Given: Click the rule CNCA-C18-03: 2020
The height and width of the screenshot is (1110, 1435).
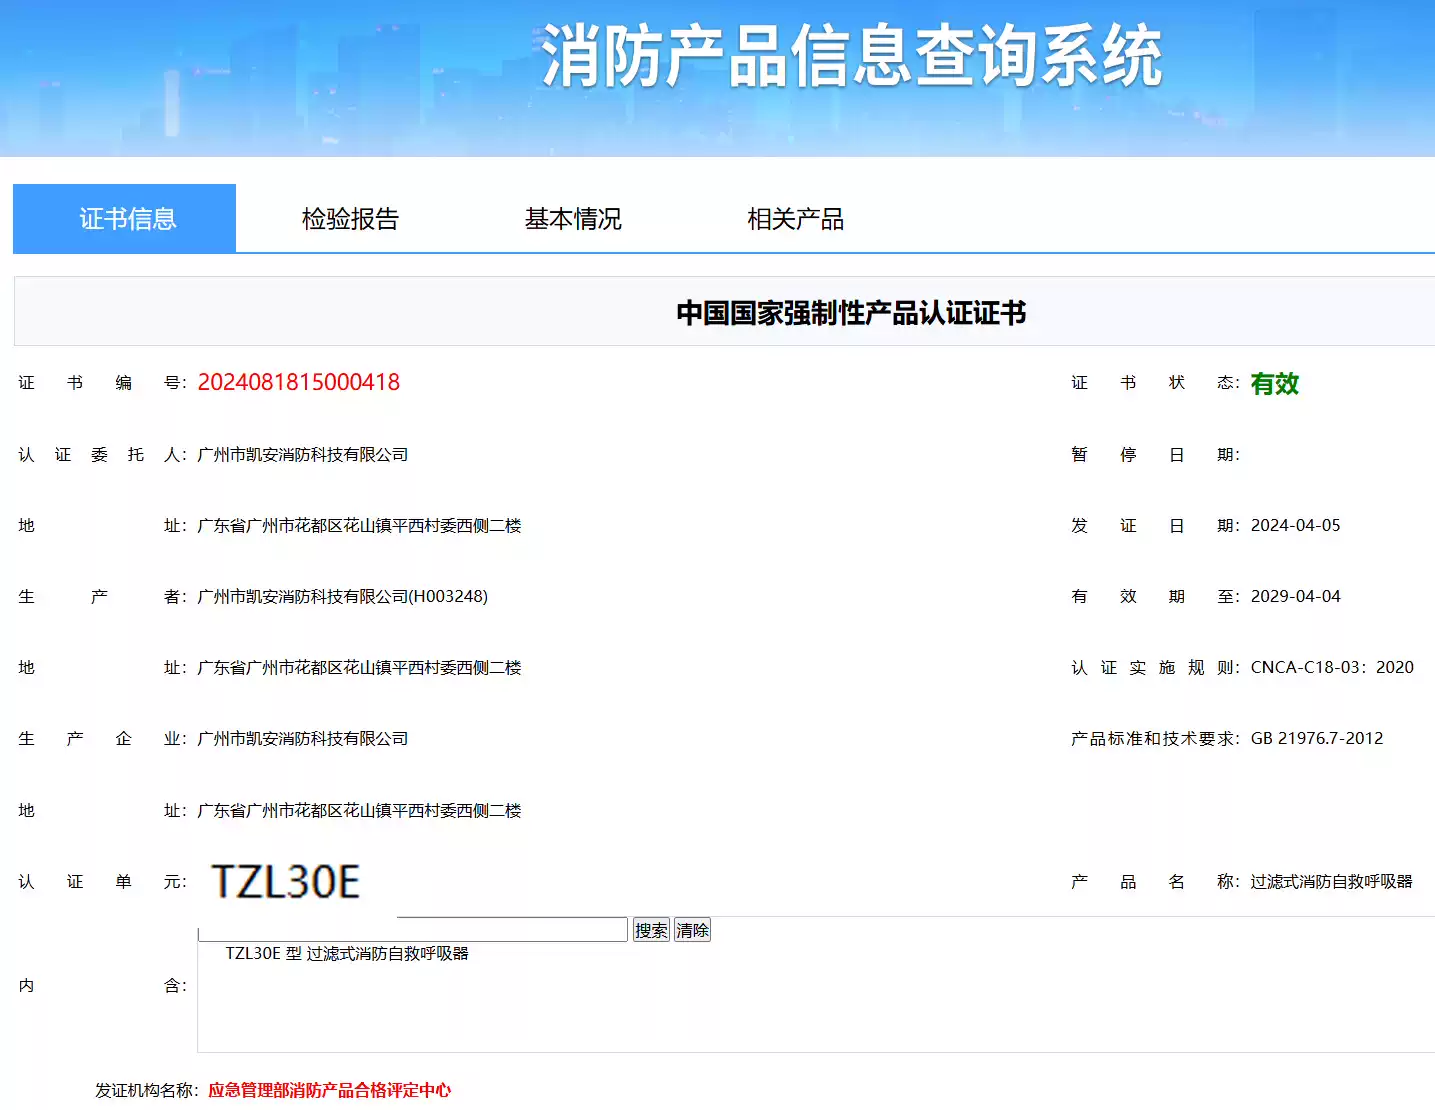Looking at the screenshot, I should coord(1331,668).
